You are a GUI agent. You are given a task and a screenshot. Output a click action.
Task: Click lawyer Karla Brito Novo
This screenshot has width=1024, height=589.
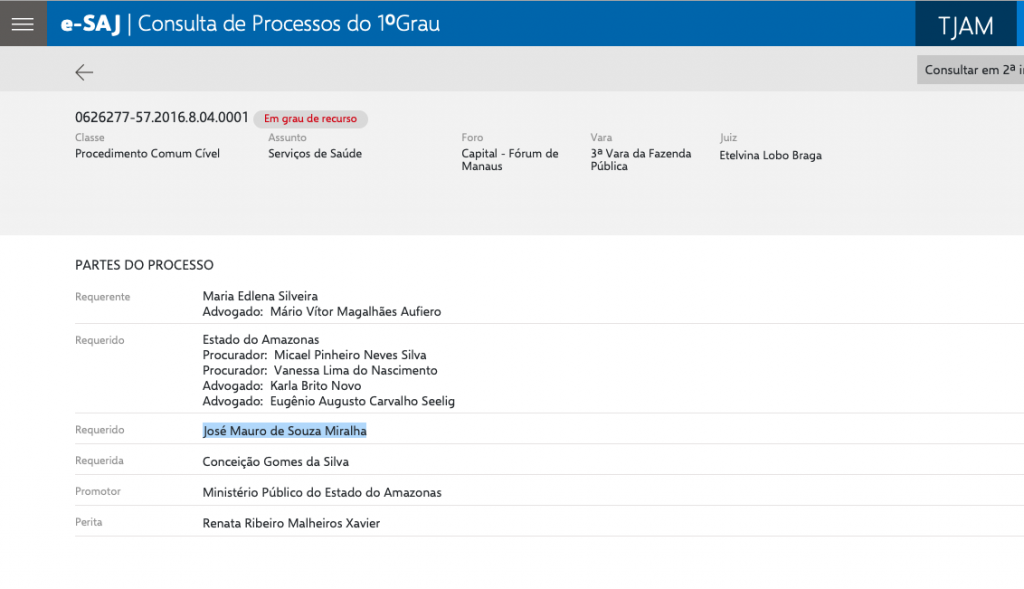click(315, 386)
